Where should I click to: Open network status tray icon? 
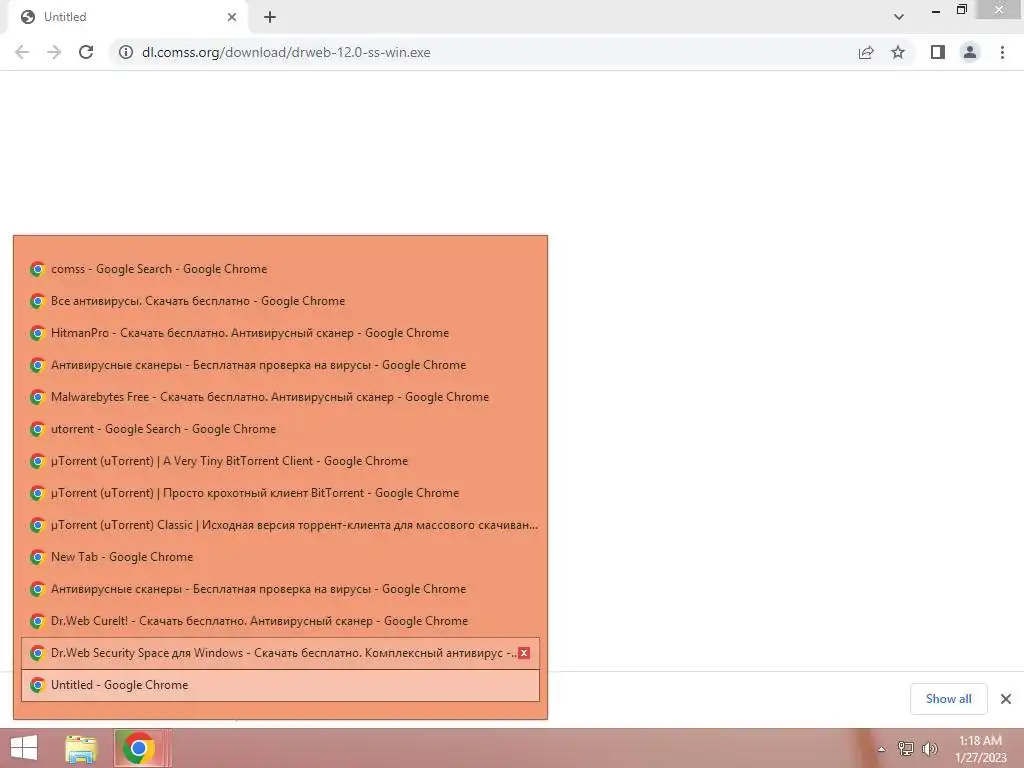(906, 748)
